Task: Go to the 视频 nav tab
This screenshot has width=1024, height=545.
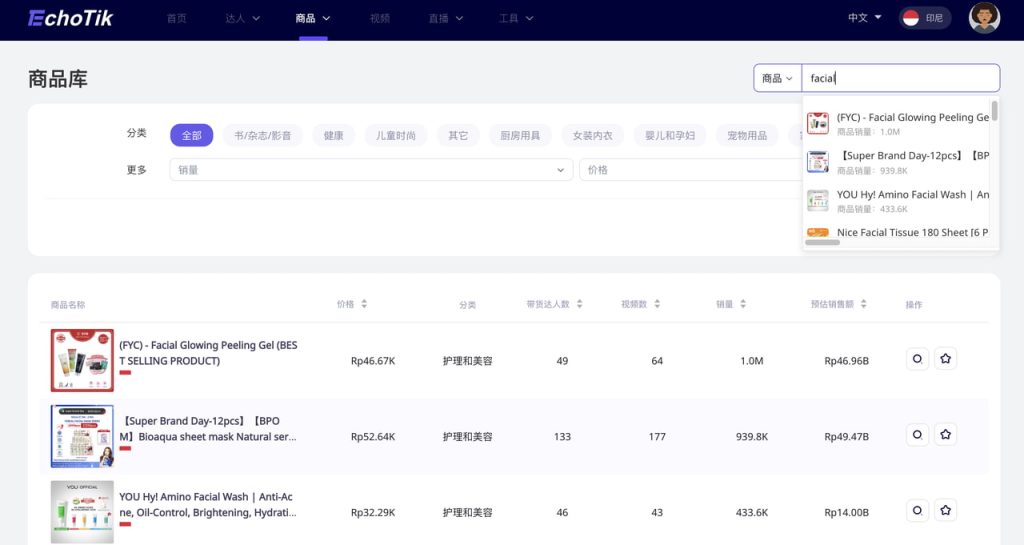Action: [380, 18]
